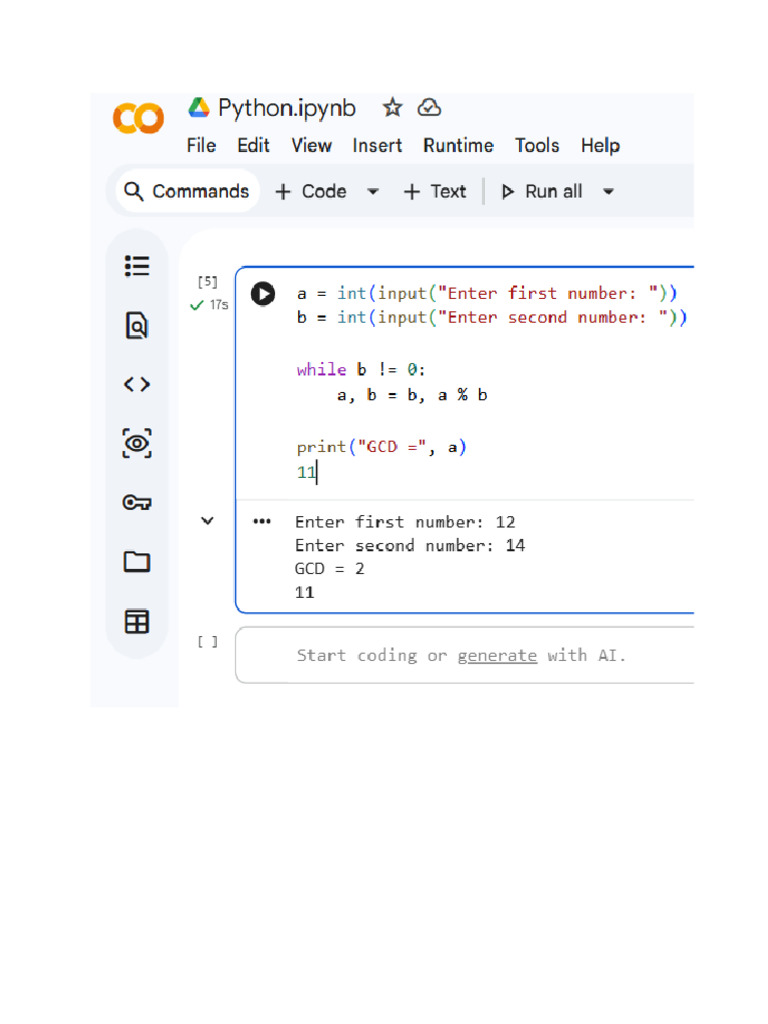768x1024 pixels.
Task: Open the Commands palette button
Action: pyautogui.click(x=187, y=191)
